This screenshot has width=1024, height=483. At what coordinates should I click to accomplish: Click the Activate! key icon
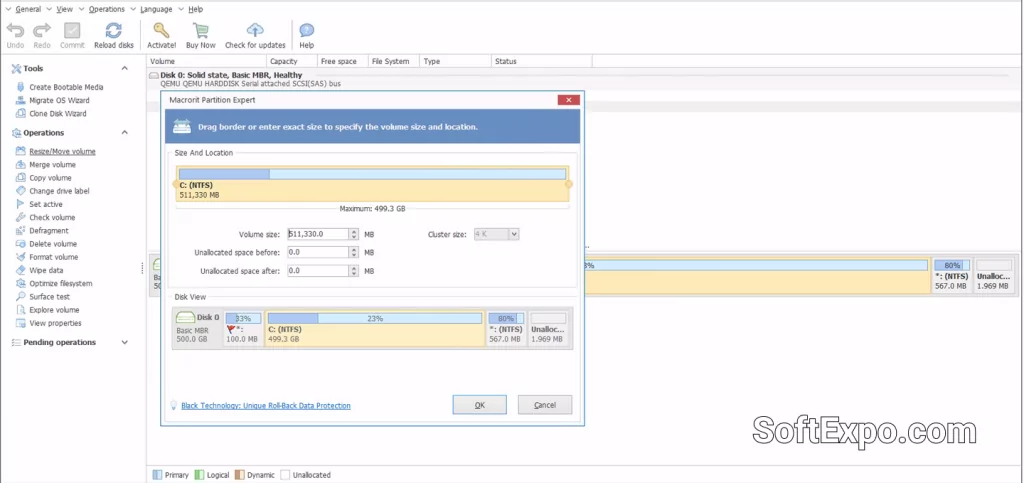coord(161,30)
